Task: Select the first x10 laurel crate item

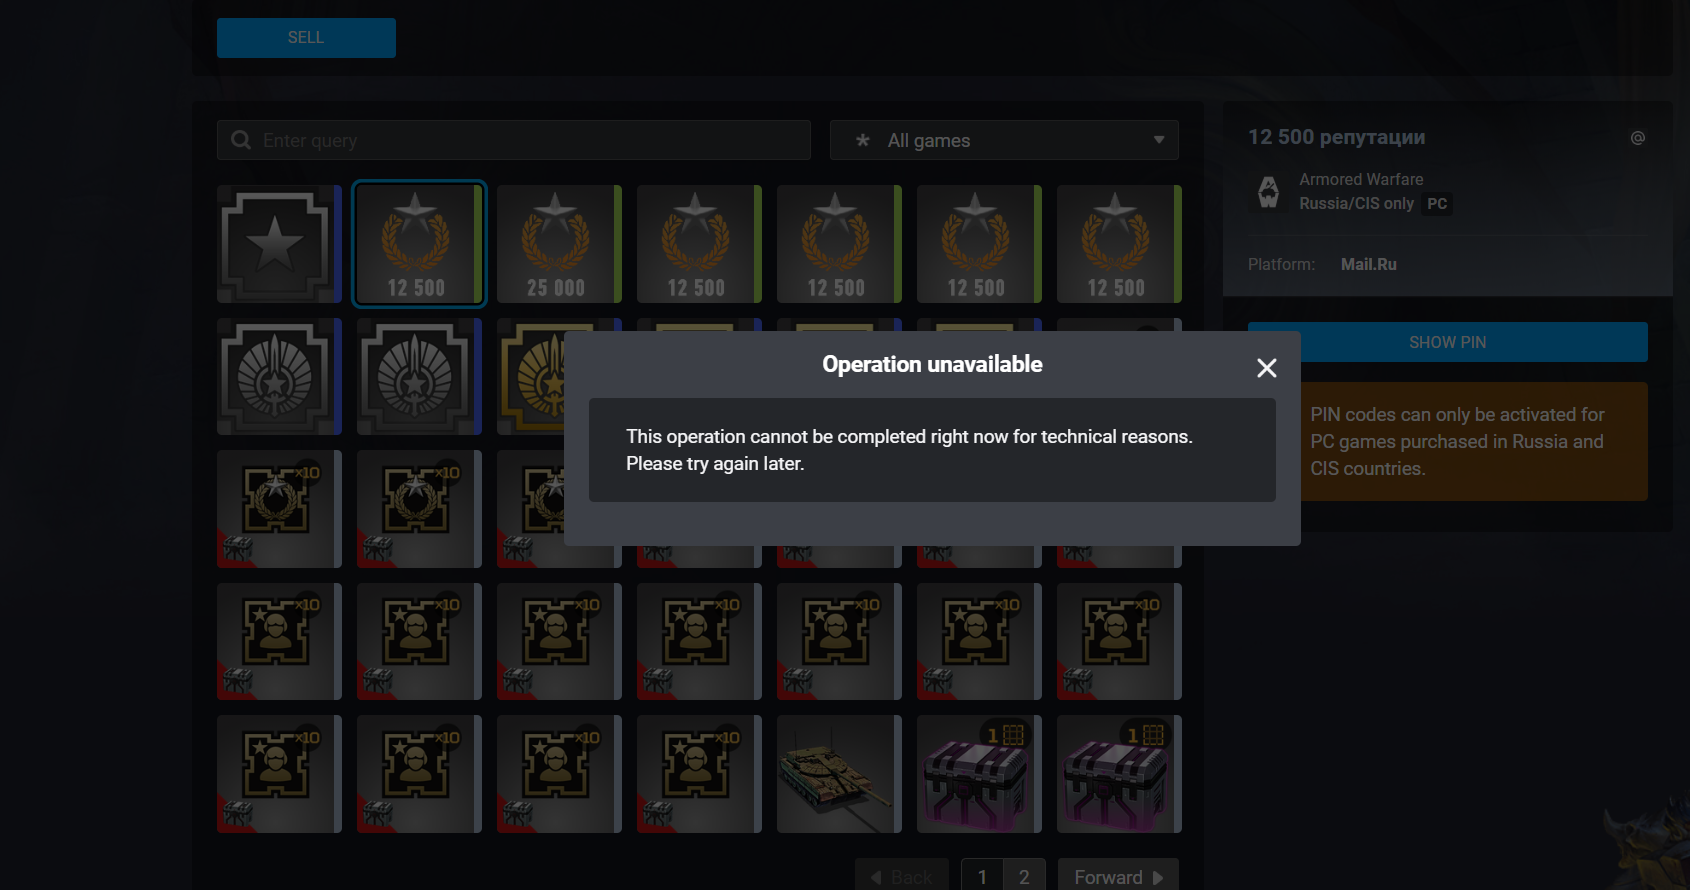Action: point(279,509)
